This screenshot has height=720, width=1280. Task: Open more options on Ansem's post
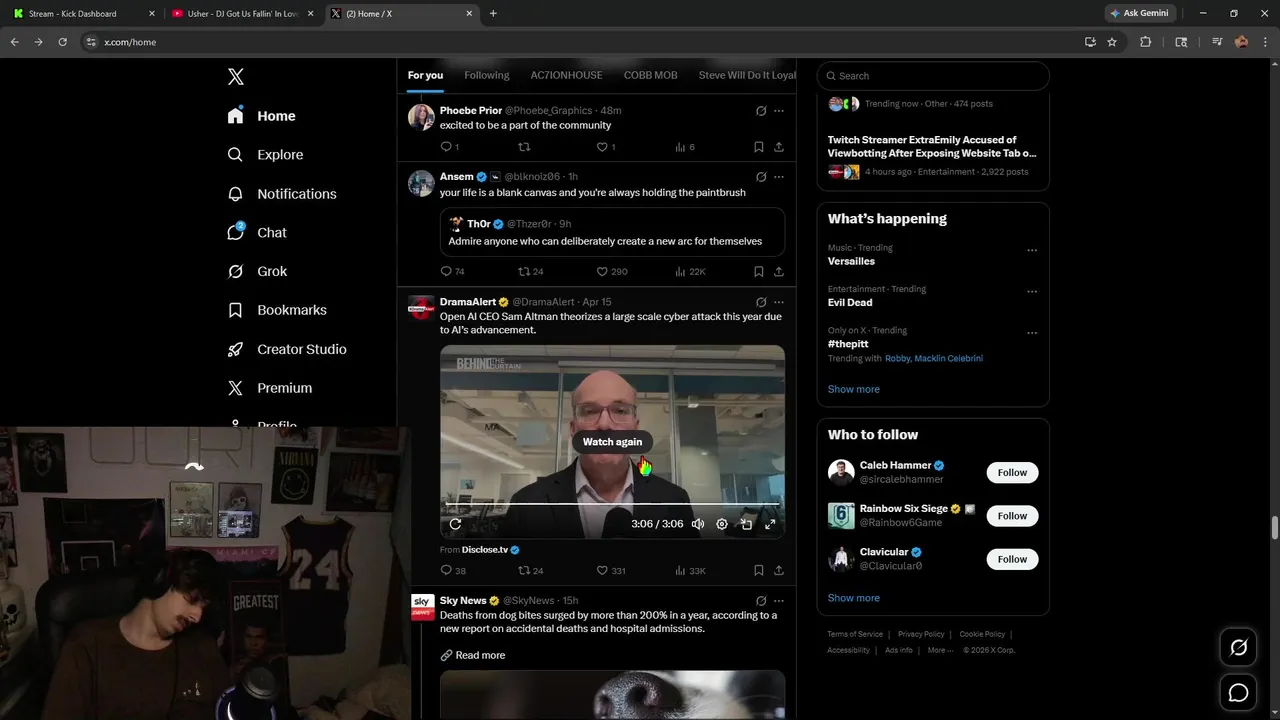tap(779, 177)
